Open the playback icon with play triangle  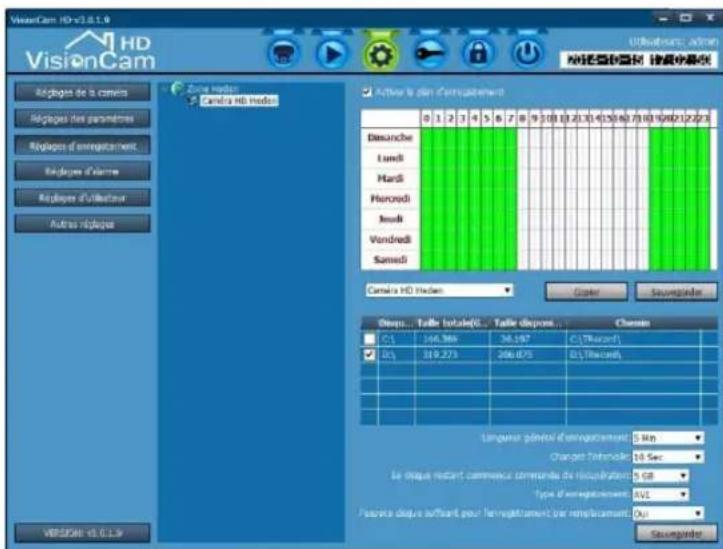point(332,54)
